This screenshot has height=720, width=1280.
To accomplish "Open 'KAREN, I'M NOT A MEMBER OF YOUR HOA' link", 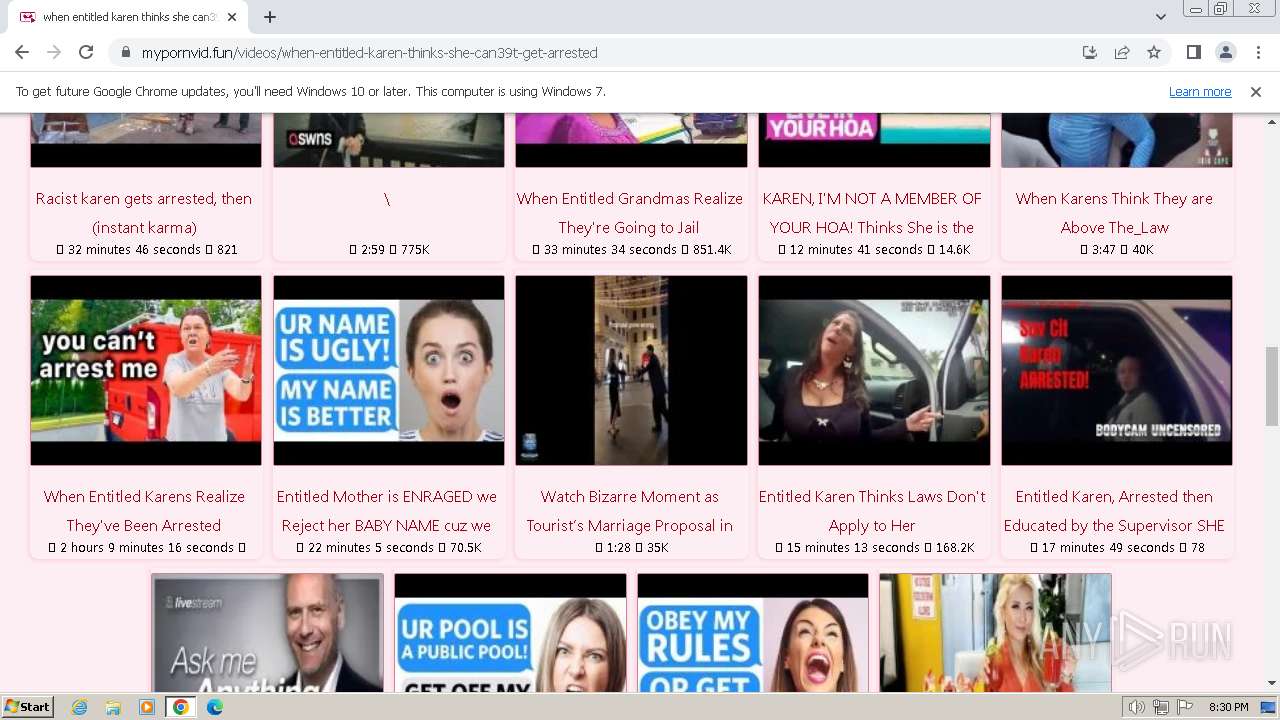I will pos(872,213).
